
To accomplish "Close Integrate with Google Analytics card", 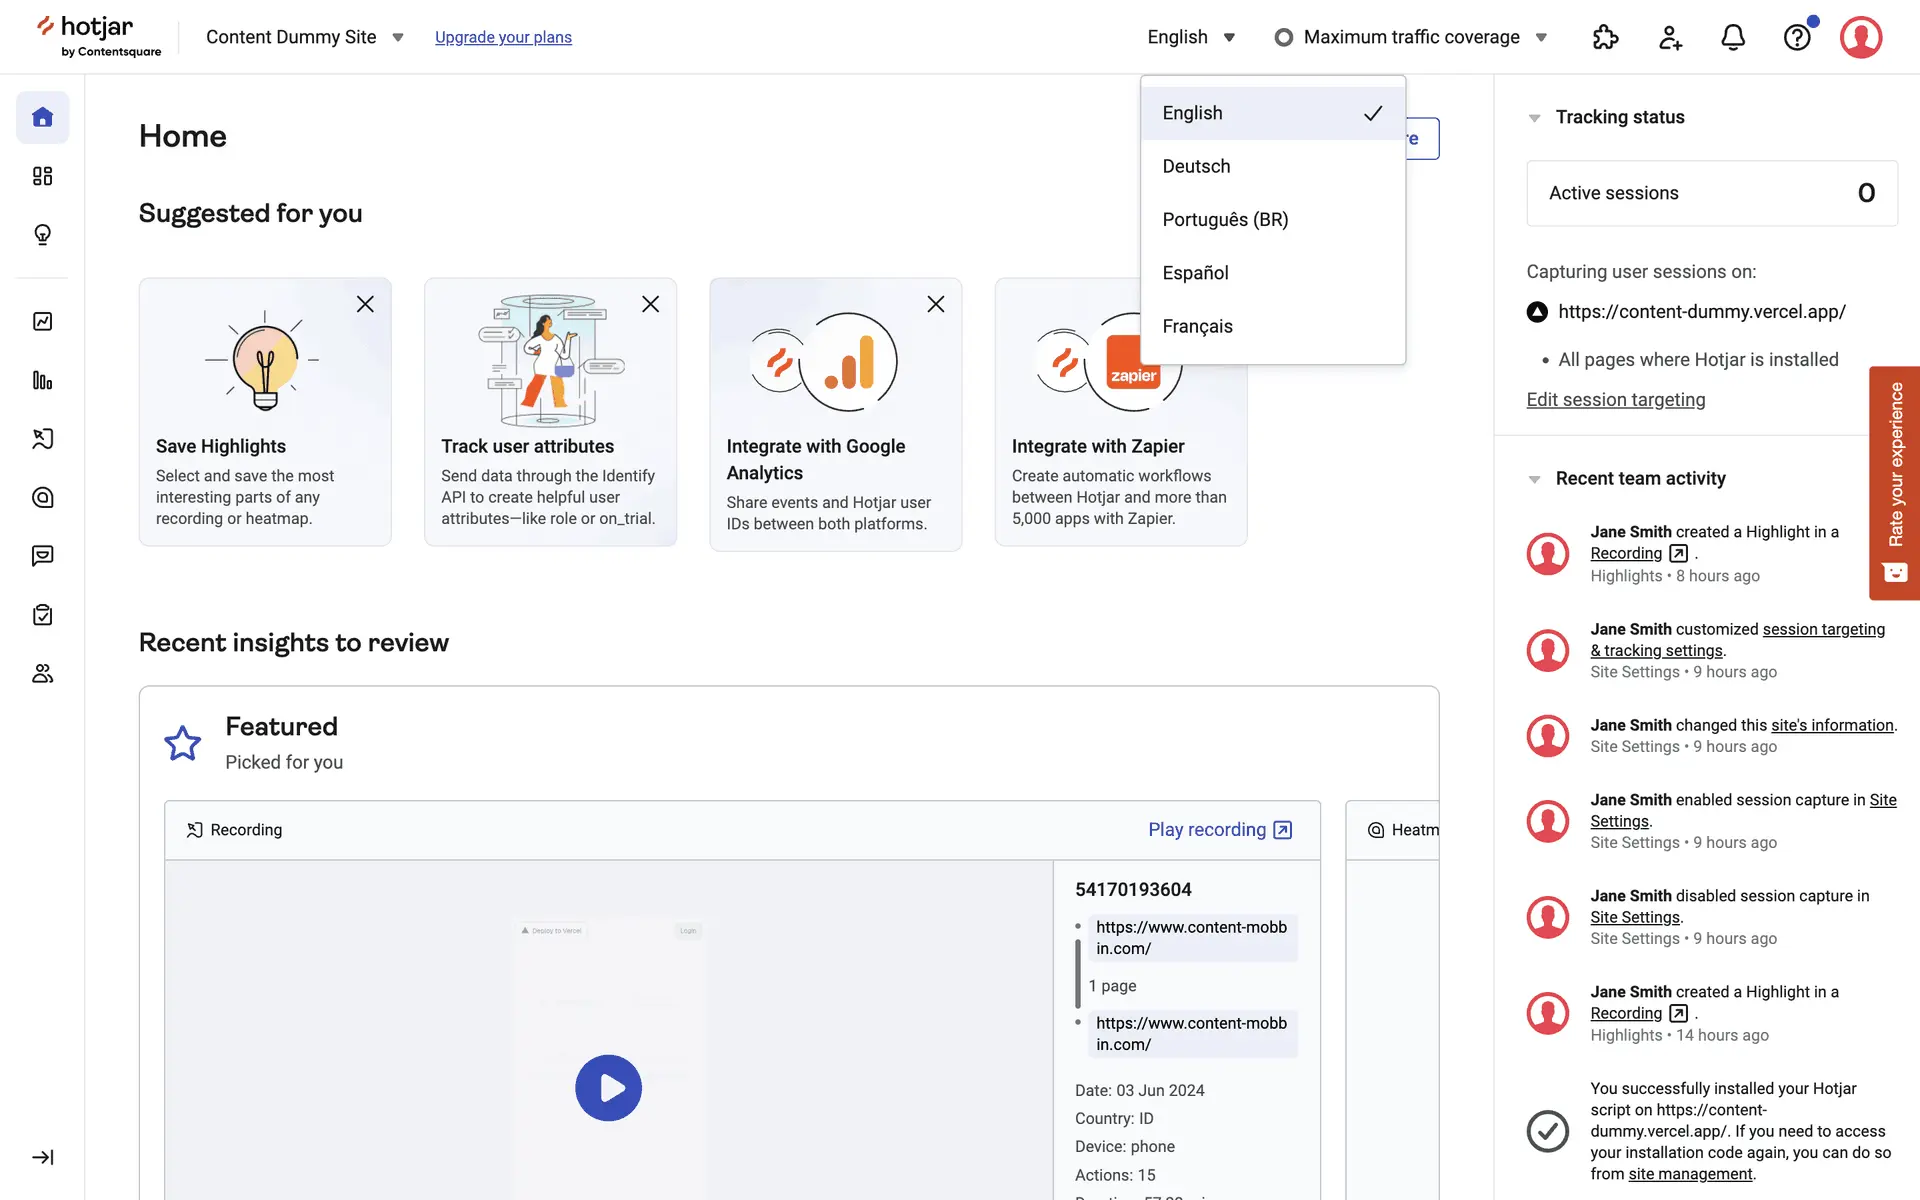I will pyautogui.click(x=935, y=304).
